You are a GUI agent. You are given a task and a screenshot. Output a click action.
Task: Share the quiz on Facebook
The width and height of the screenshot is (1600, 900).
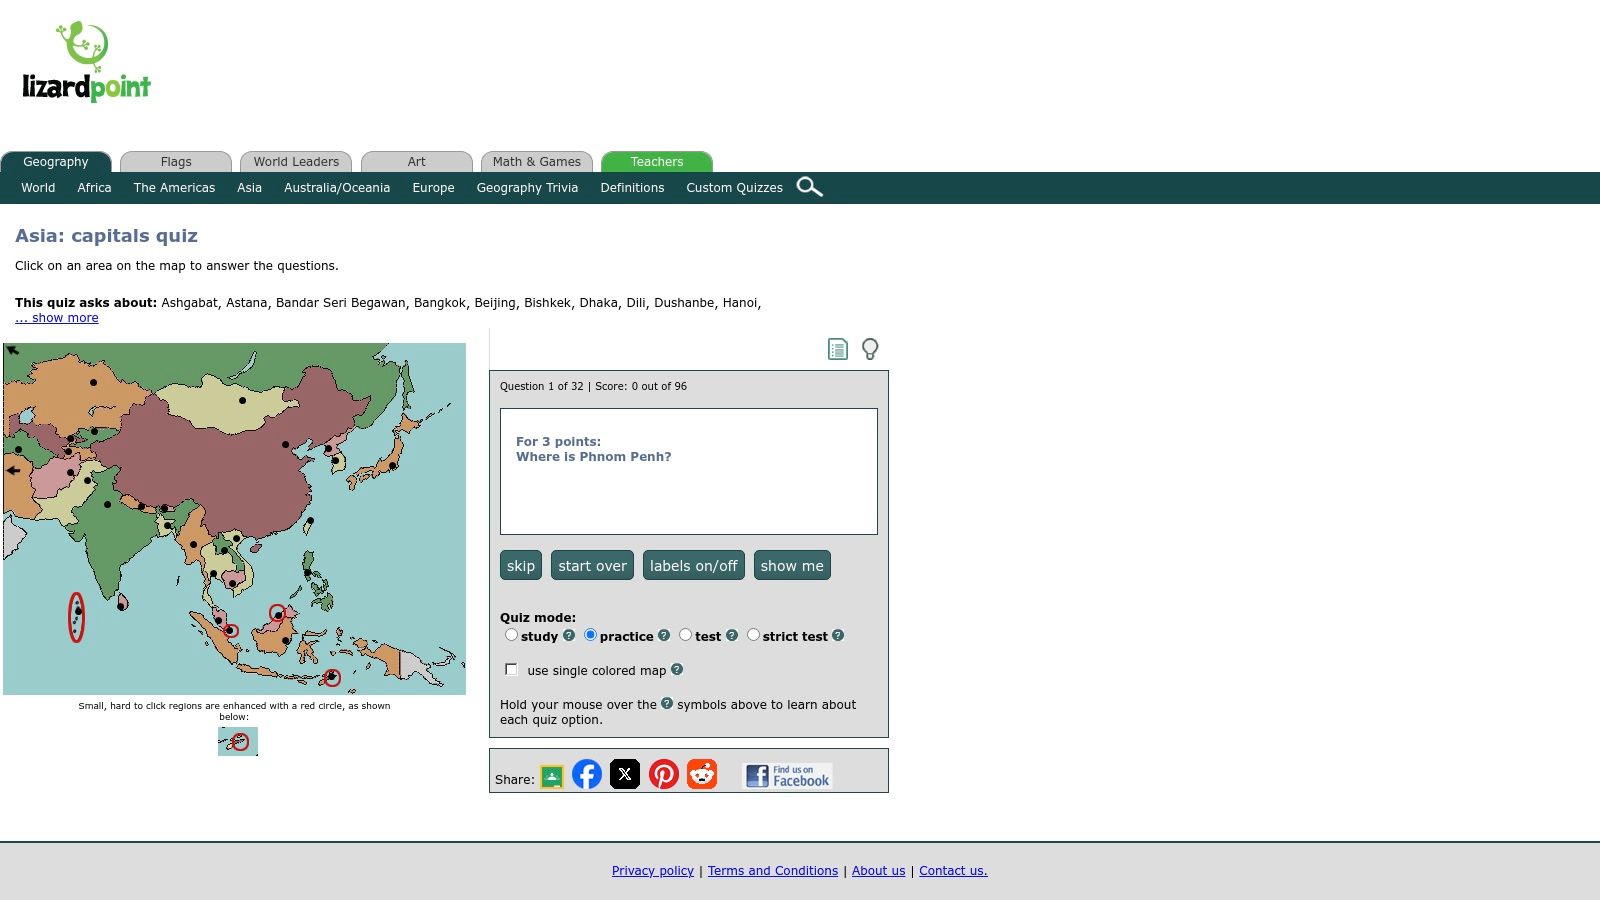tap(588, 773)
